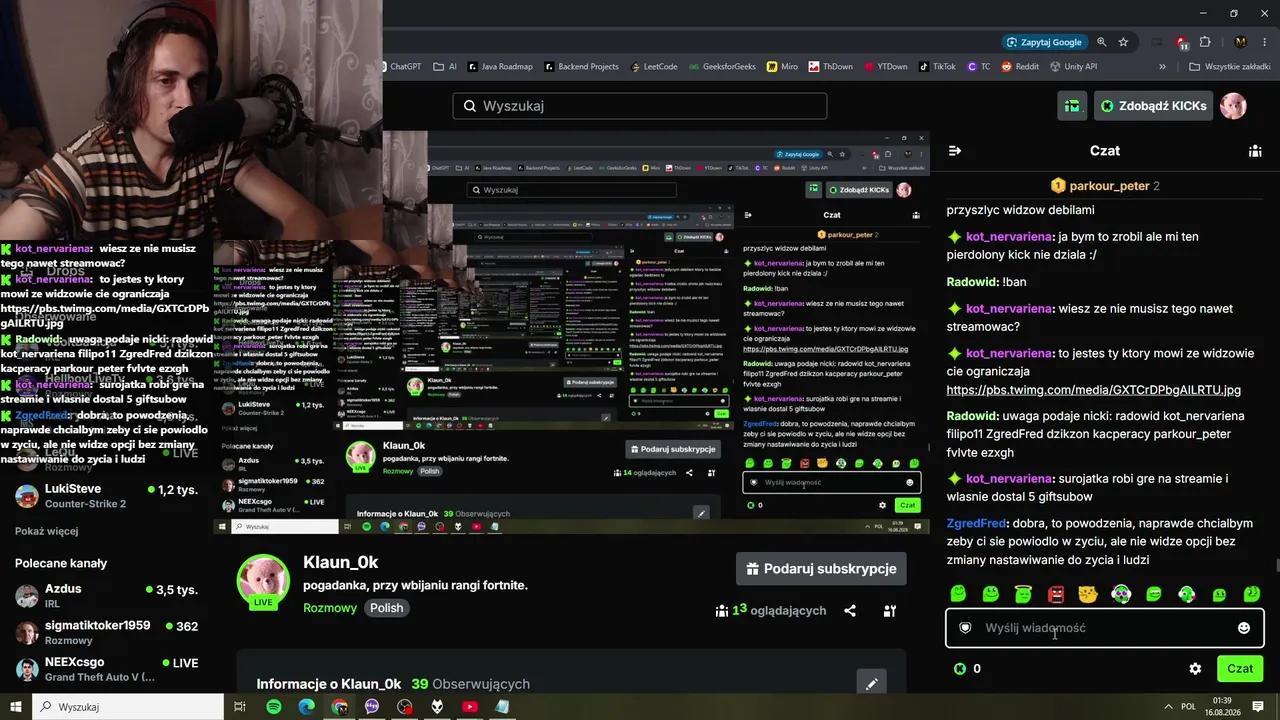Open Windows notification center
This screenshot has height=720, width=1280.
1258,707
